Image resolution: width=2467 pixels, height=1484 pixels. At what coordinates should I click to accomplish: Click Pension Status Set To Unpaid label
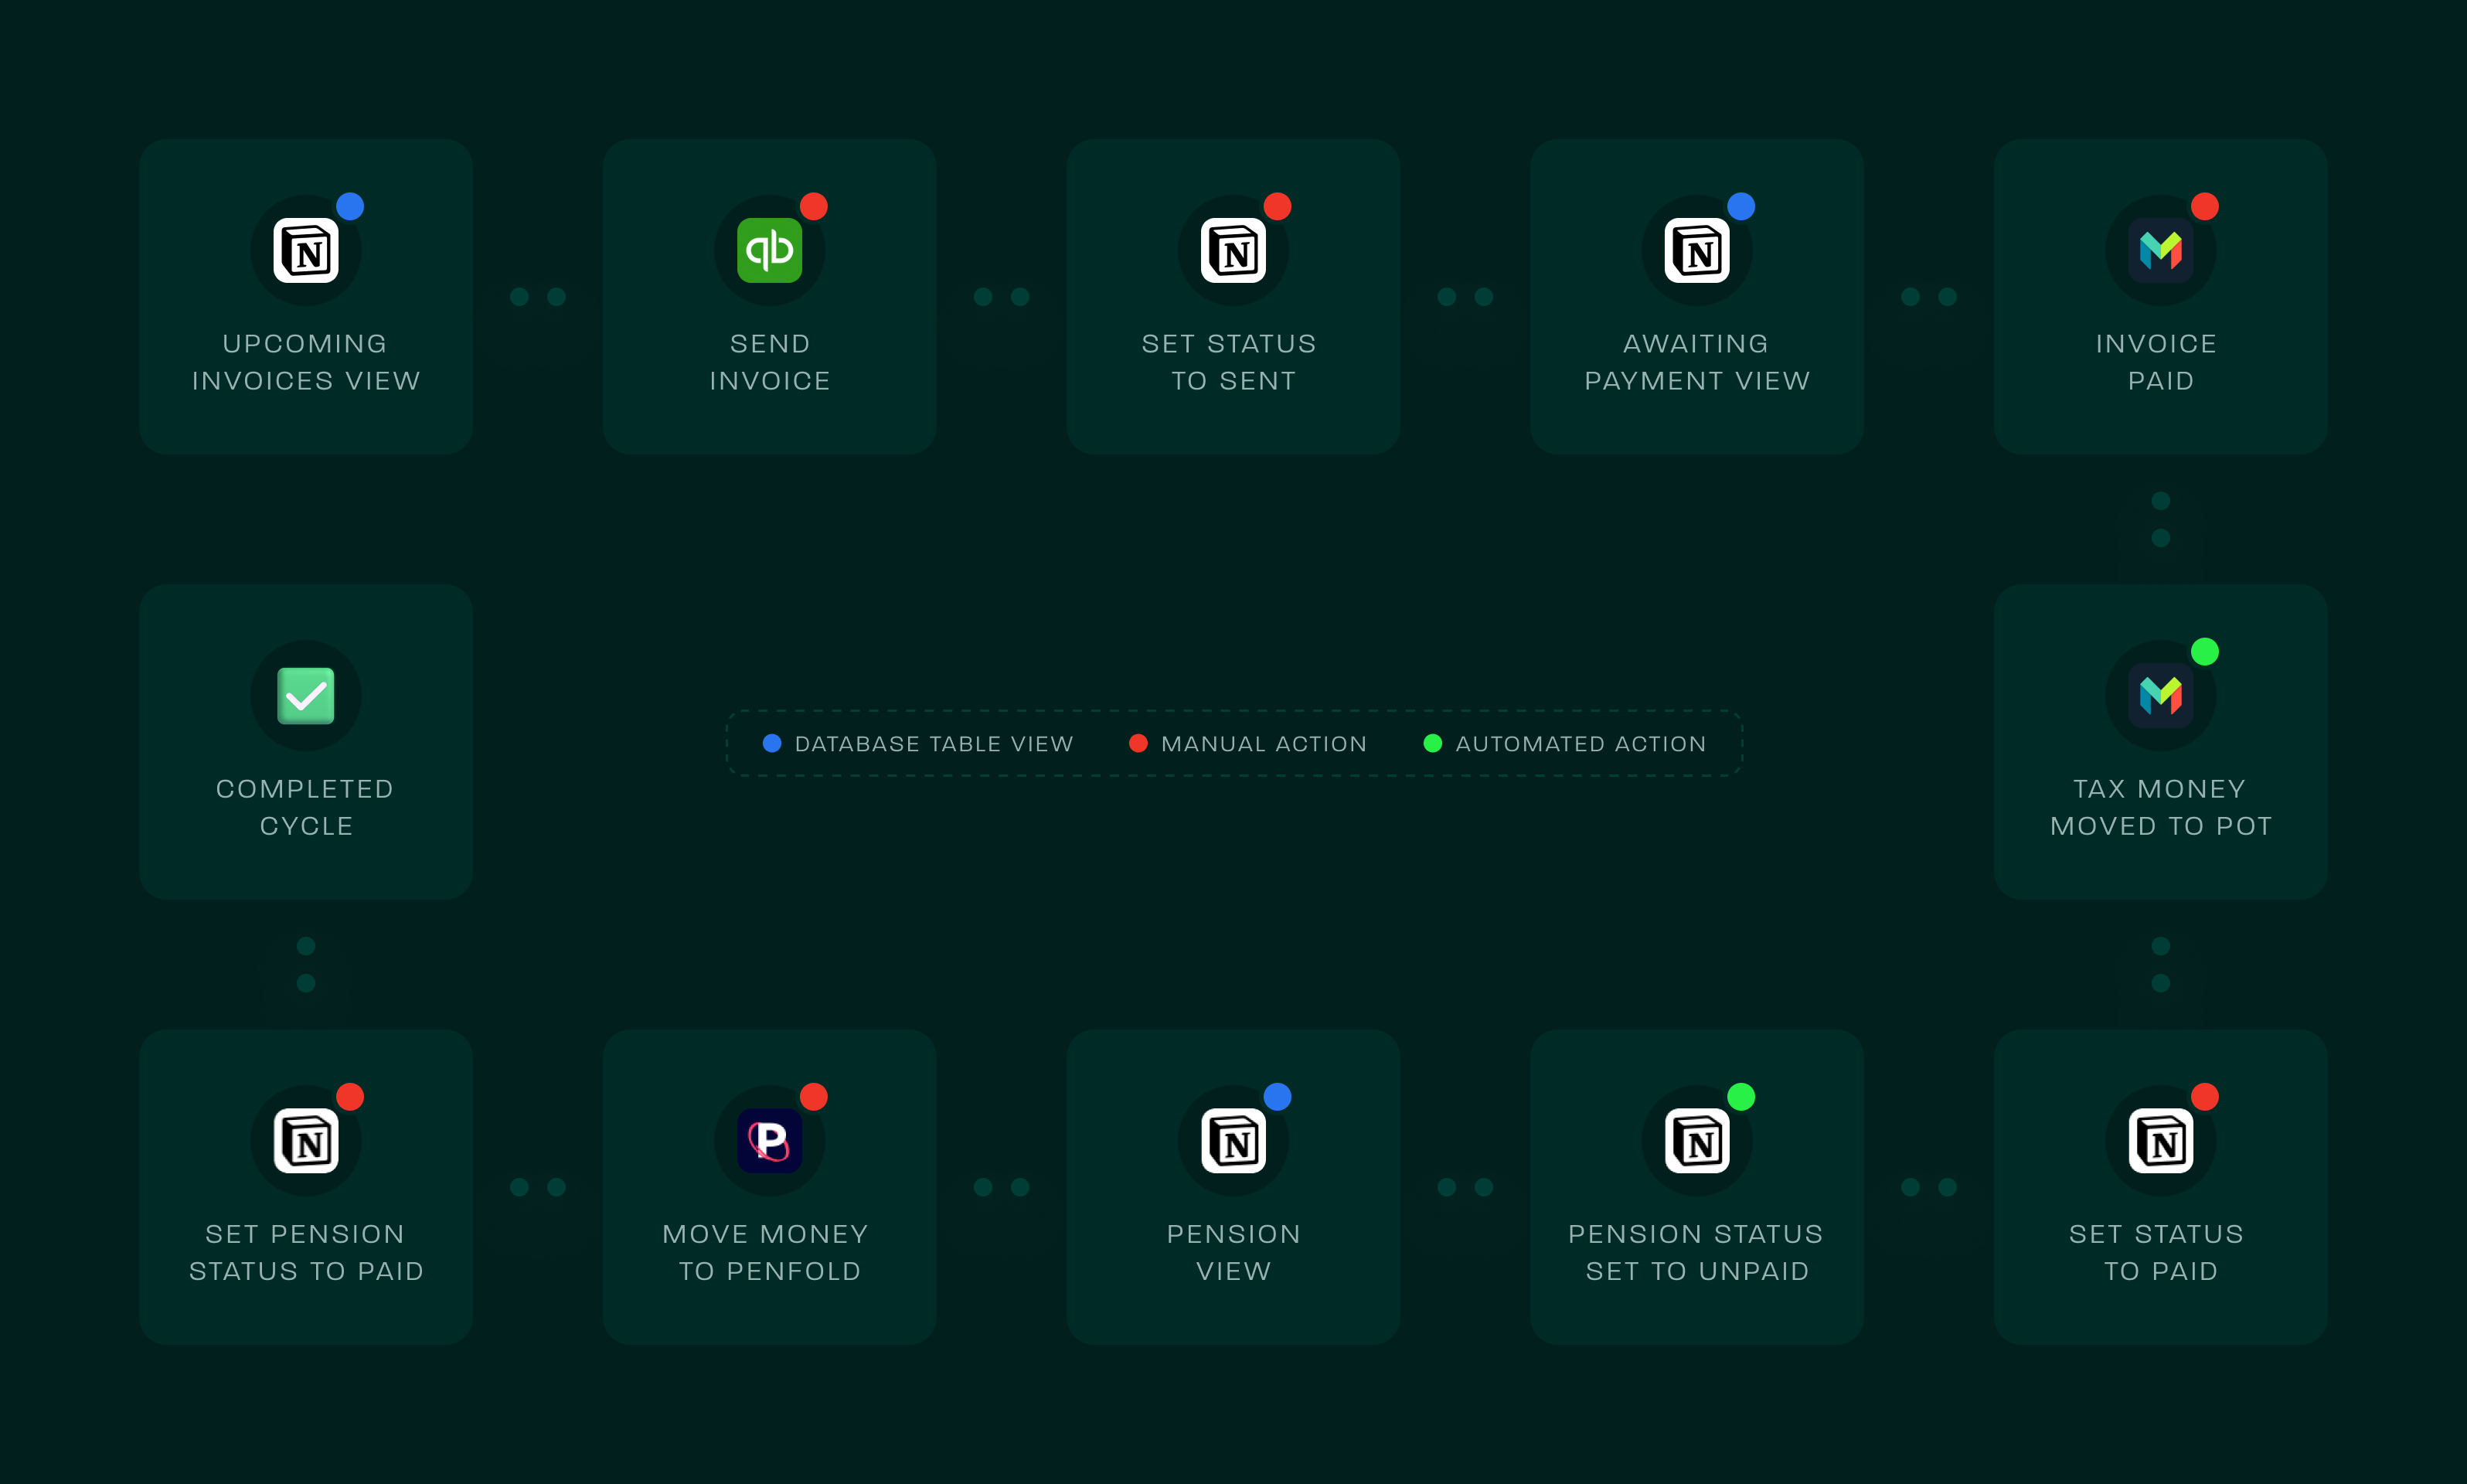point(1697,1252)
